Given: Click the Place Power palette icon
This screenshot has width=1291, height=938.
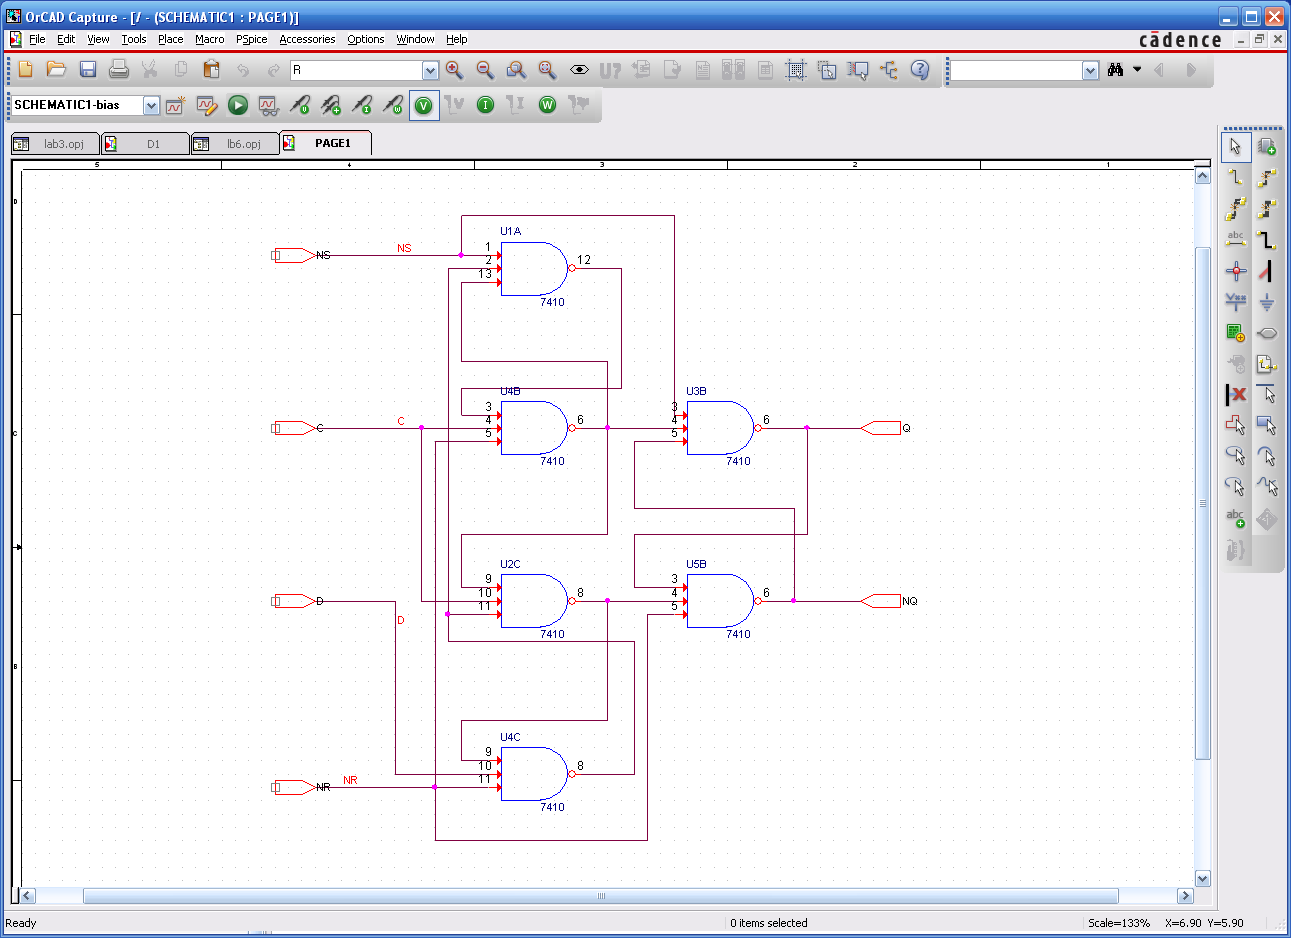Looking at the screenshot, I should tap(1236, 302).
